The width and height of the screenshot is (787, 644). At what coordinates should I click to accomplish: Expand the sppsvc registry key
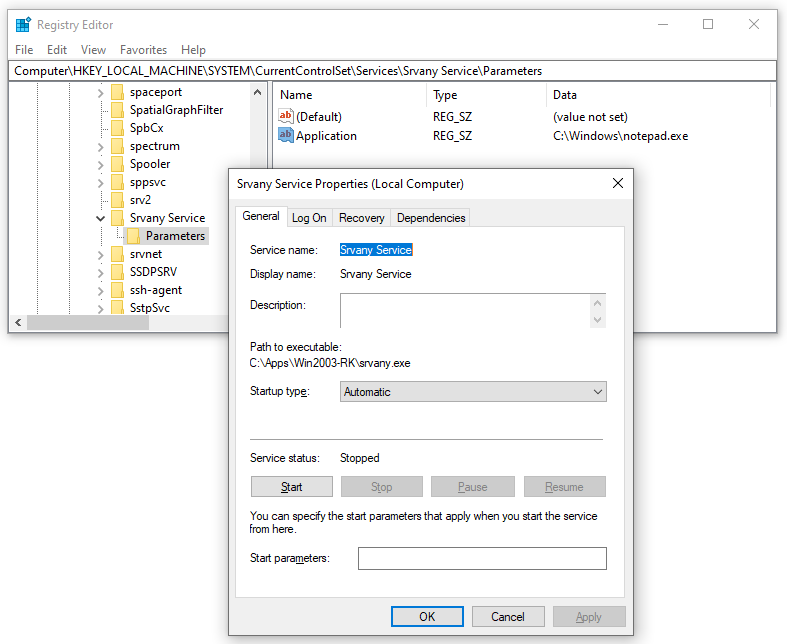[x=100, y=183]
